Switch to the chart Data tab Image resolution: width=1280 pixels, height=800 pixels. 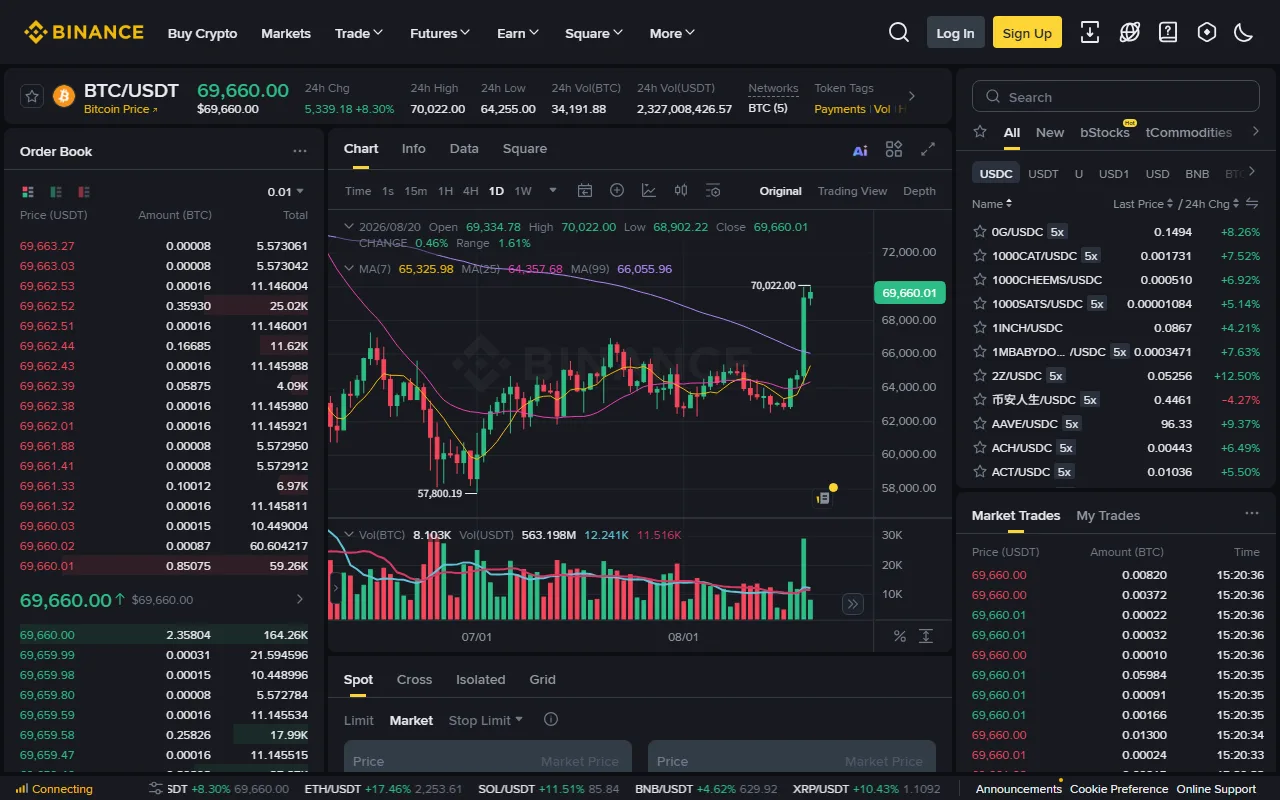464,148
